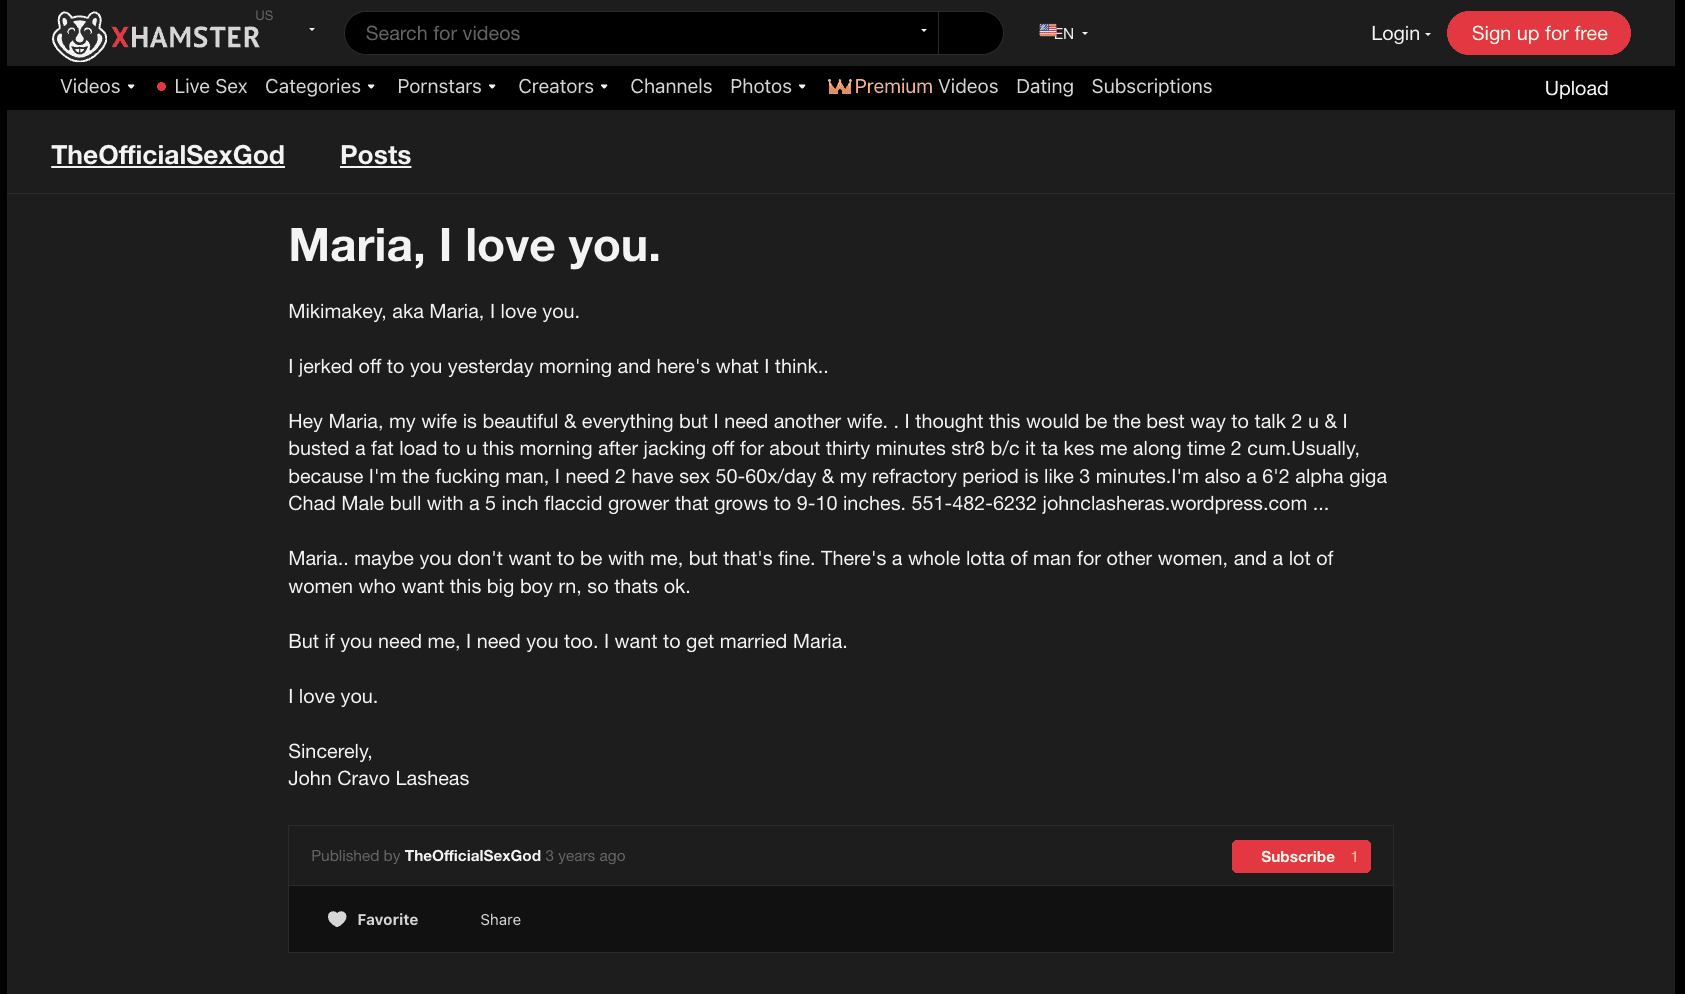Viewport: 1685px width, 994px height.
Task: Expand the Creators menu
Action: tap(563, 87)
